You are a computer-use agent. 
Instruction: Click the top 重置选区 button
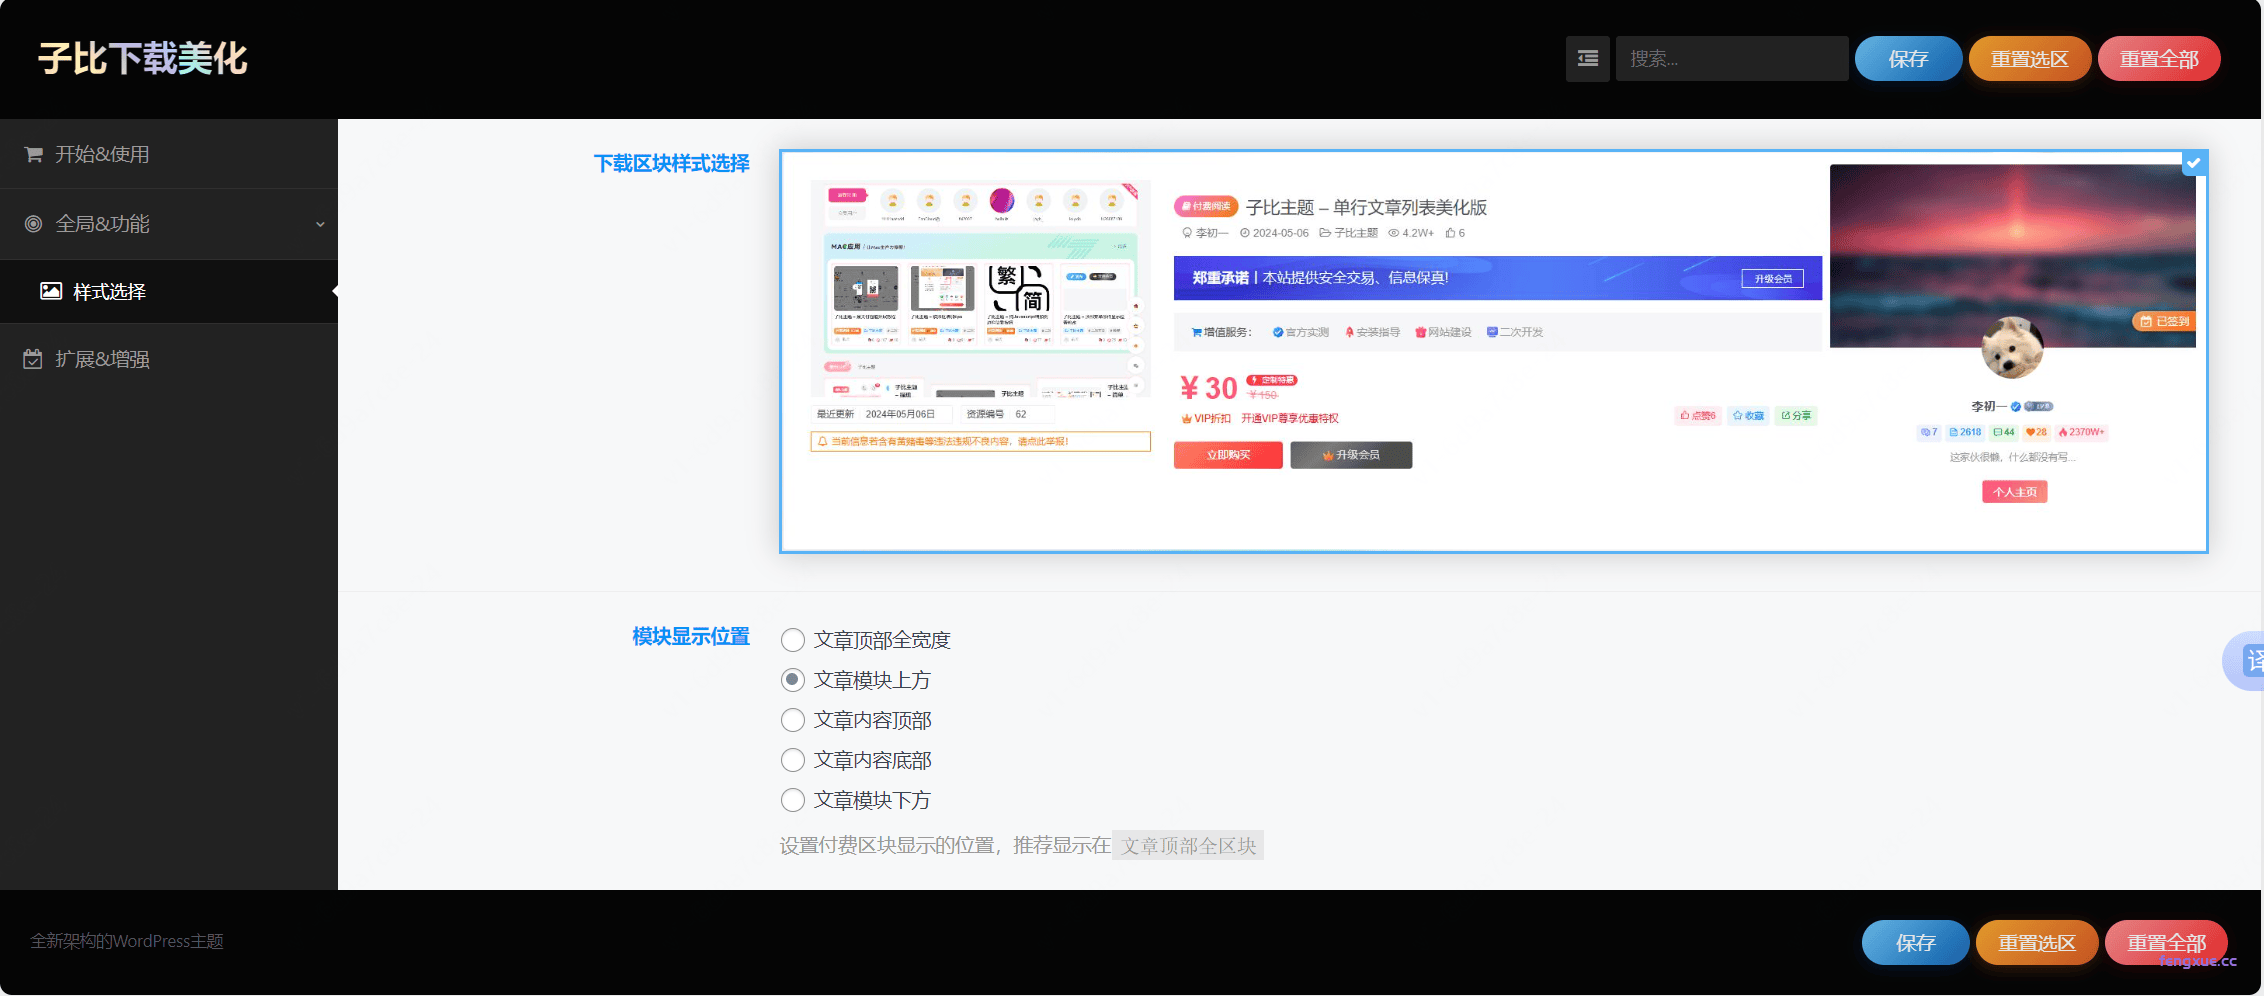point(2029,59)
